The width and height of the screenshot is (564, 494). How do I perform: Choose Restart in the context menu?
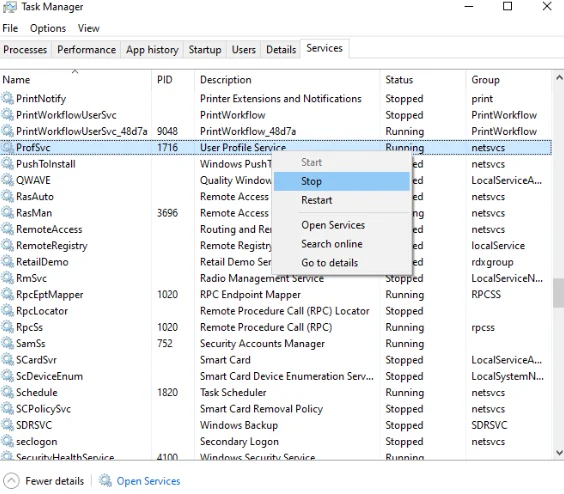(342, 200)
